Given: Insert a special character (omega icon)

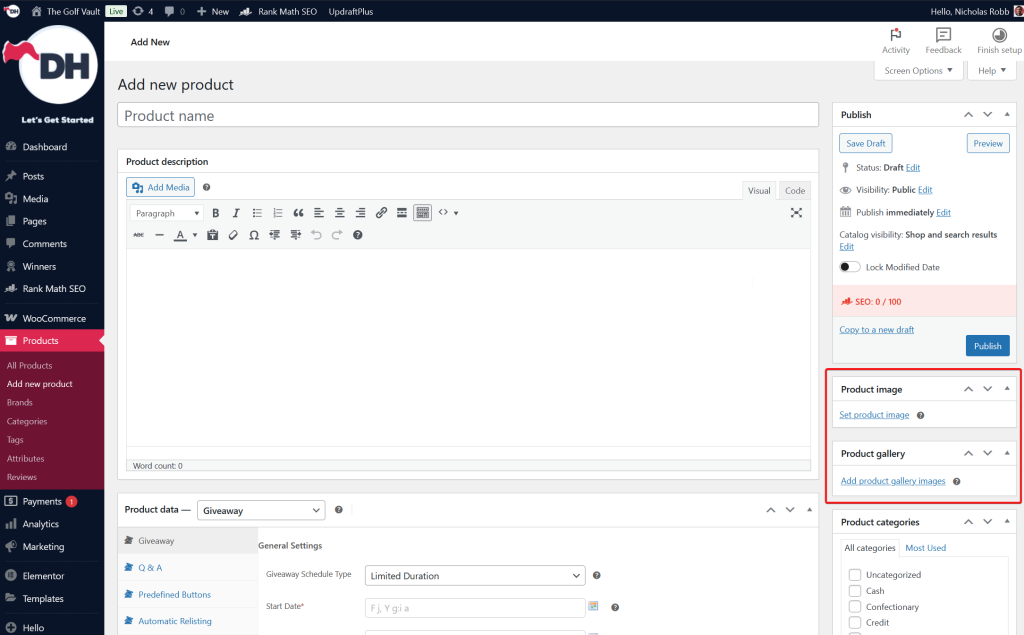Looking at the screenshot, I should coord(254,235).
